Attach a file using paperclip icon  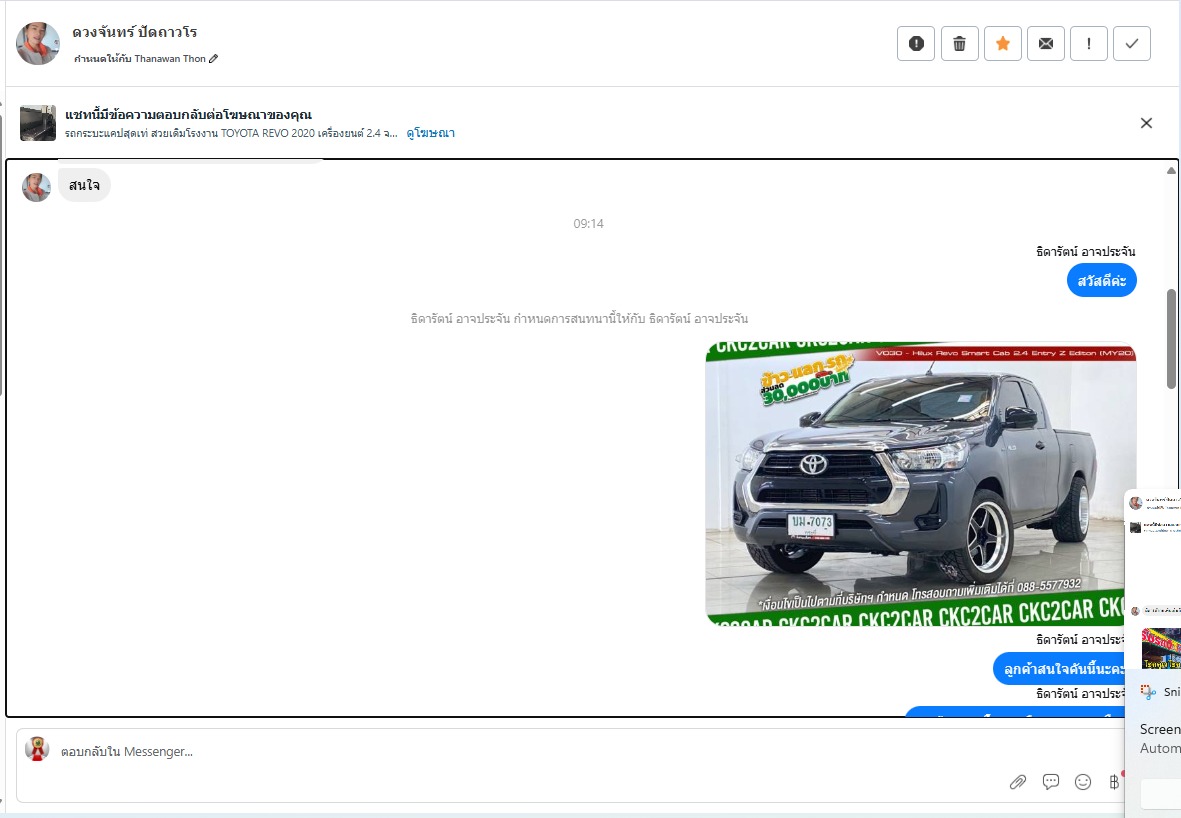[1018, 782]
